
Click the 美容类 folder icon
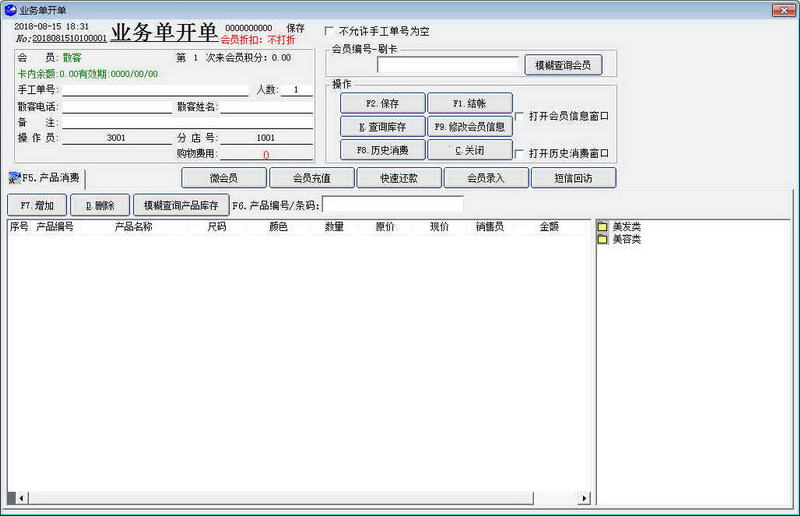click(x=603, y=239)
